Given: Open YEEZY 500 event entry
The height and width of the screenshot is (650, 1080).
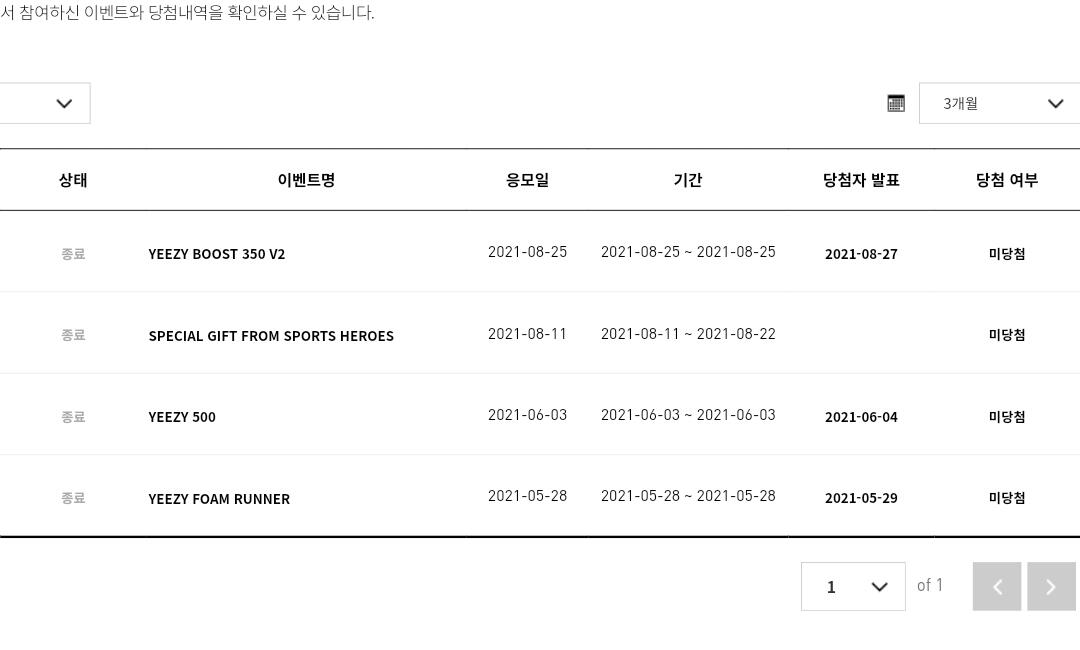Looking at the screenshot, I should (x=182, y=417).
